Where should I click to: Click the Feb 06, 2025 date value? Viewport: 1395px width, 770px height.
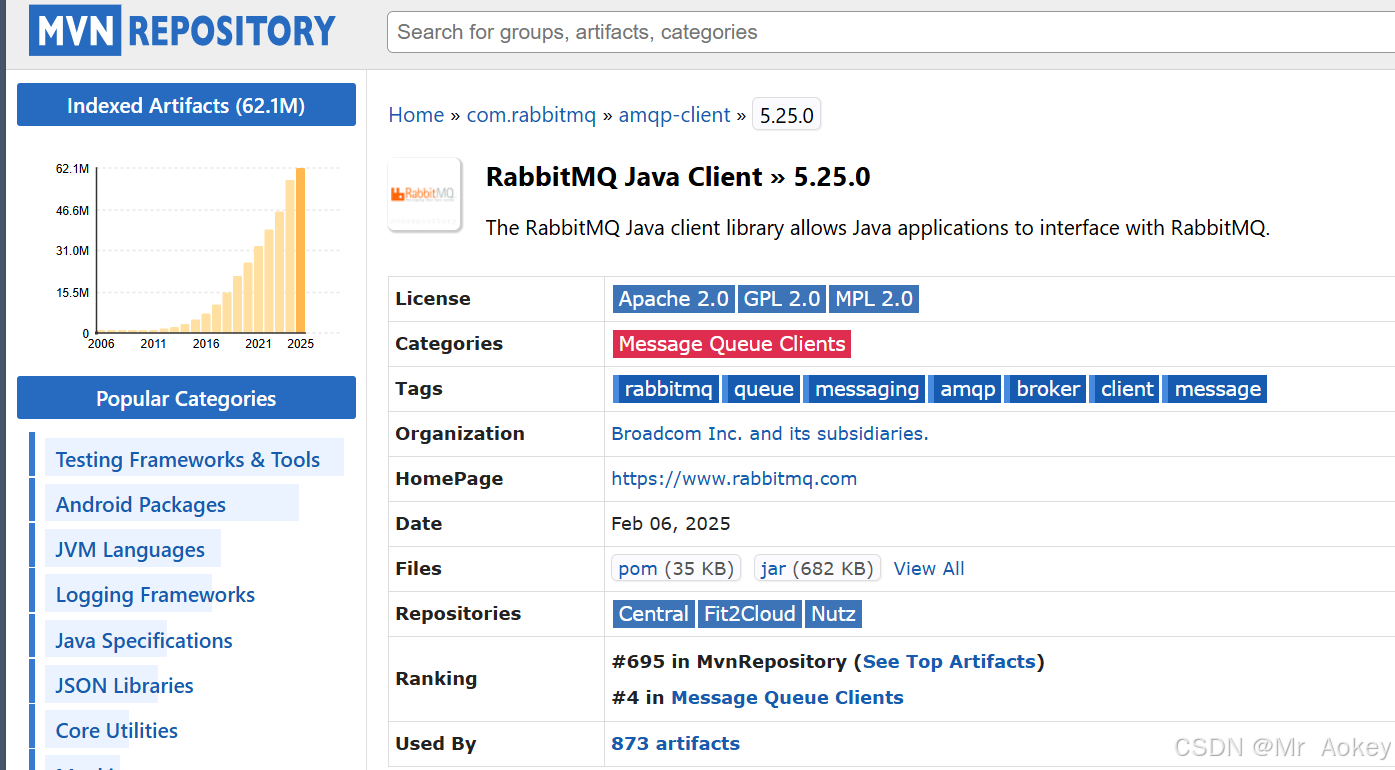(x=671, y=524)
